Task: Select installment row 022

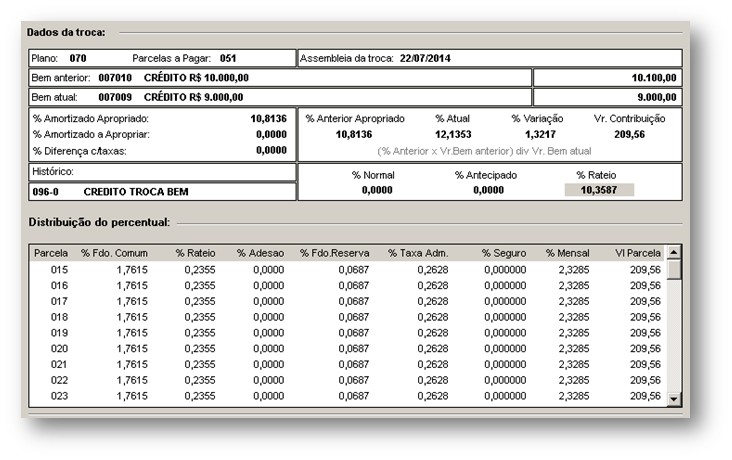Action: 348,380
